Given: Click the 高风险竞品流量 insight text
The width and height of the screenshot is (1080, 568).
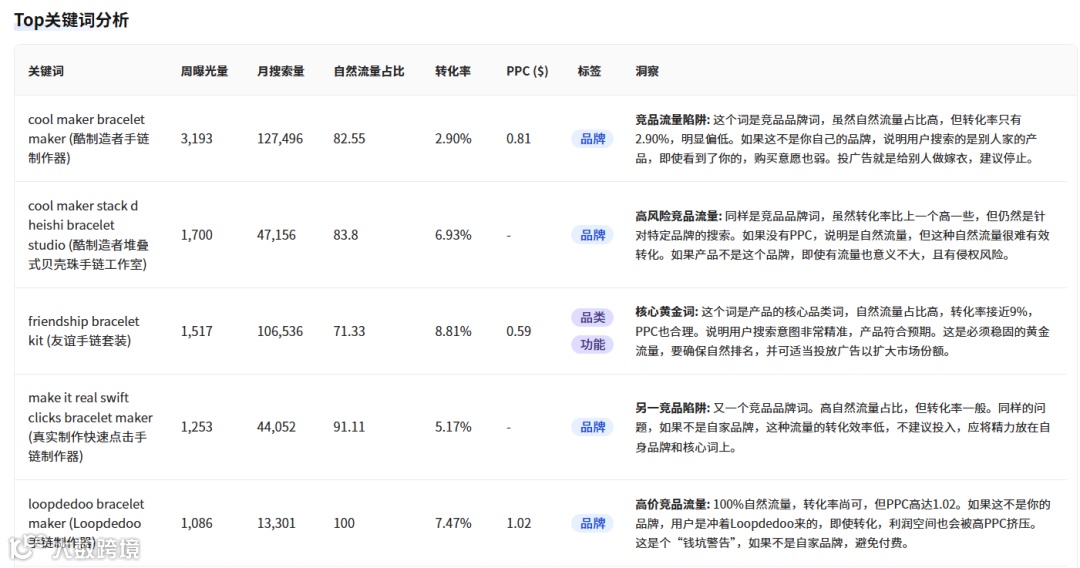Looking at the screenshot, I should (x=842, y=235).
